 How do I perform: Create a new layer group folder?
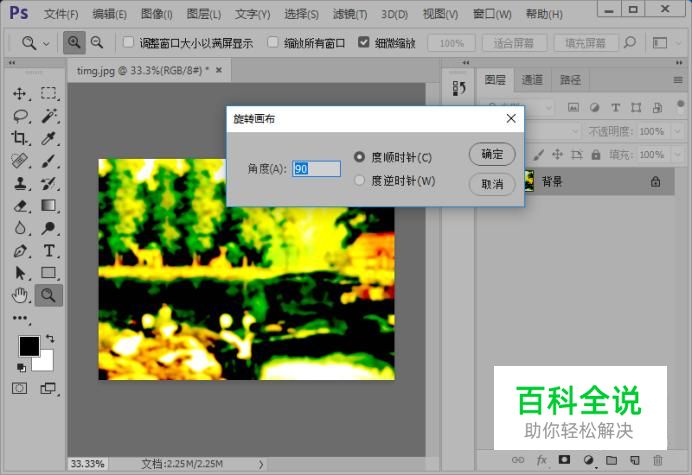coord(611,460)
